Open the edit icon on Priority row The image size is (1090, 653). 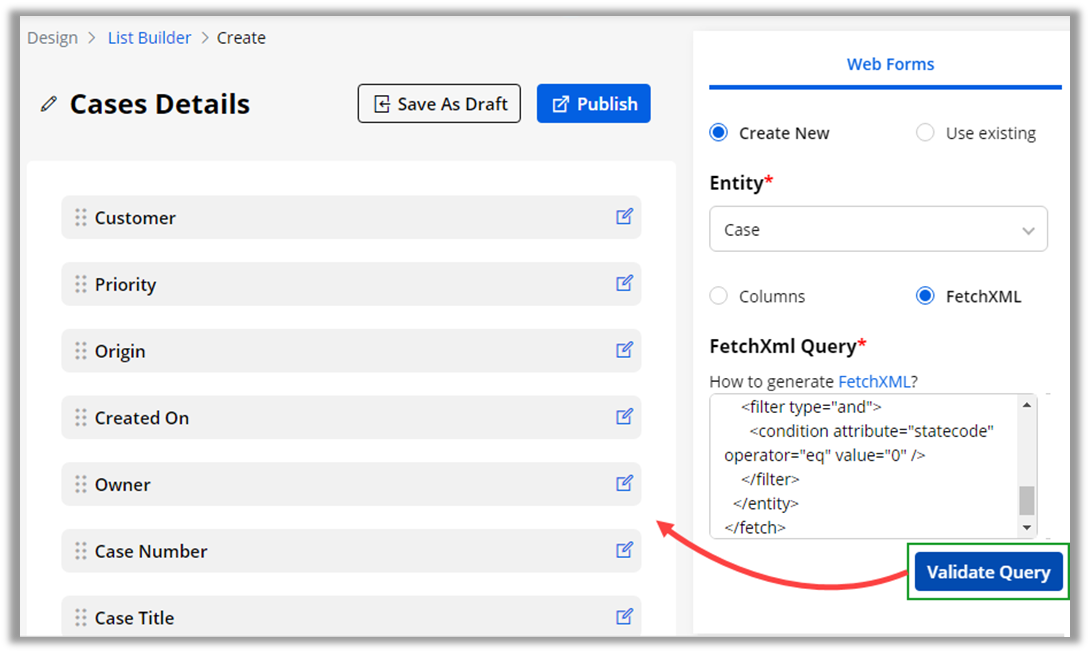click(x=624, y=283)
